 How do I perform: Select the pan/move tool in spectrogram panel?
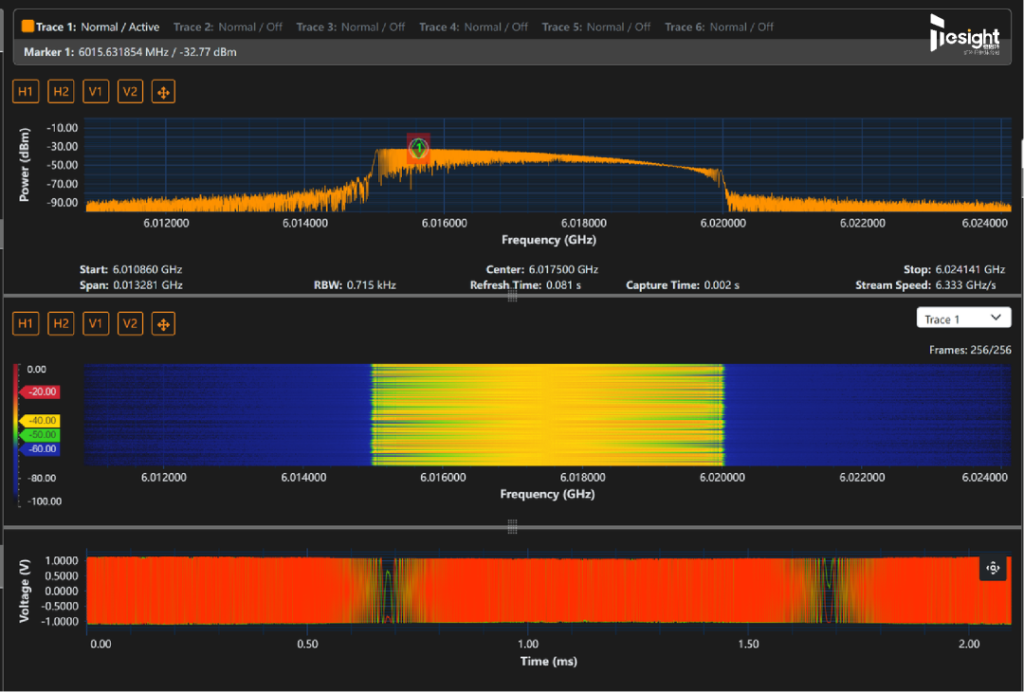pos(163,324)
